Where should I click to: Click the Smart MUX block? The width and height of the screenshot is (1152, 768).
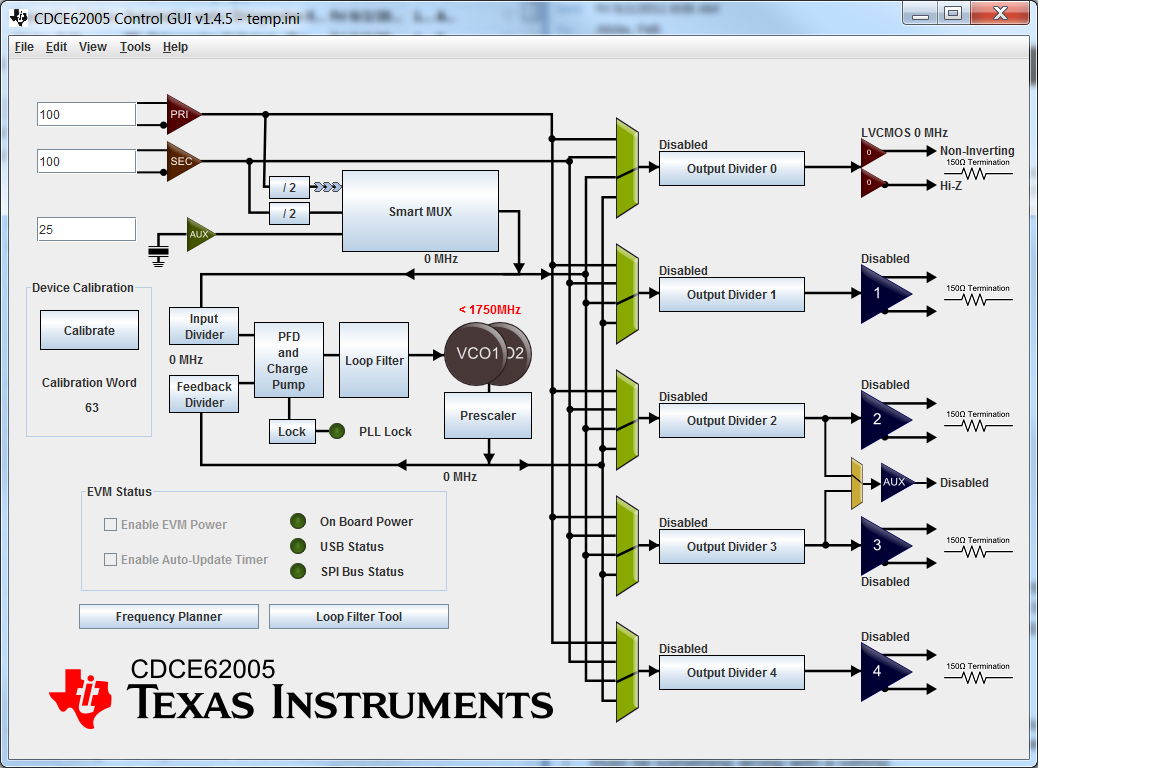(420, 212)
